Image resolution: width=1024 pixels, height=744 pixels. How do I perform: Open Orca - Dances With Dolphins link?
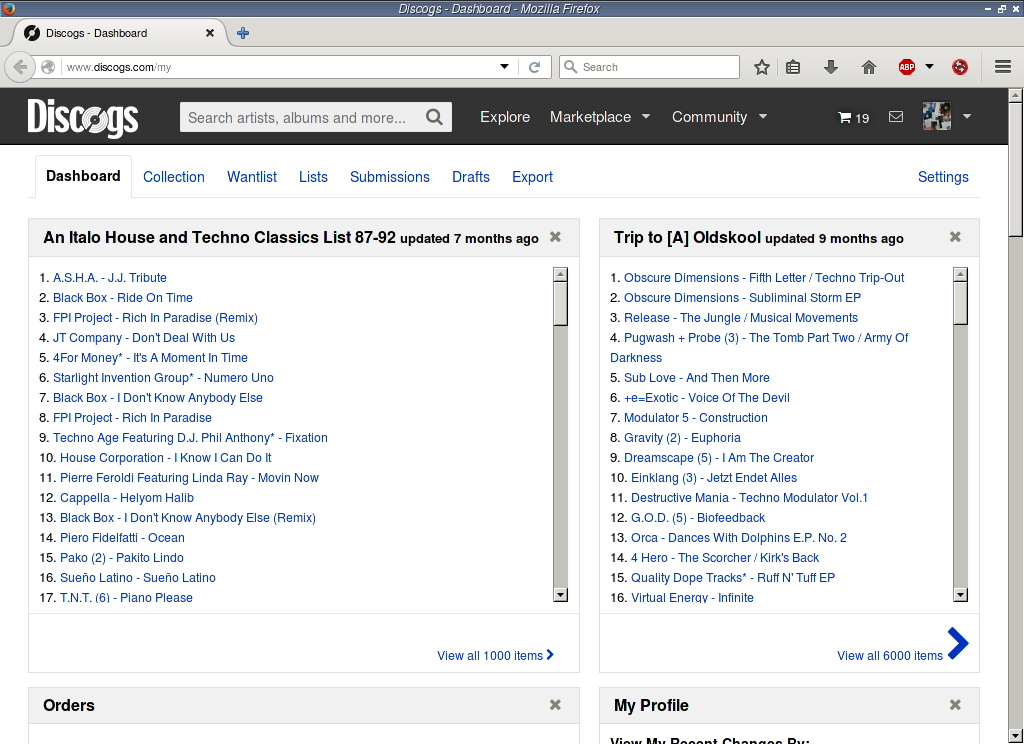click(739, 538)
